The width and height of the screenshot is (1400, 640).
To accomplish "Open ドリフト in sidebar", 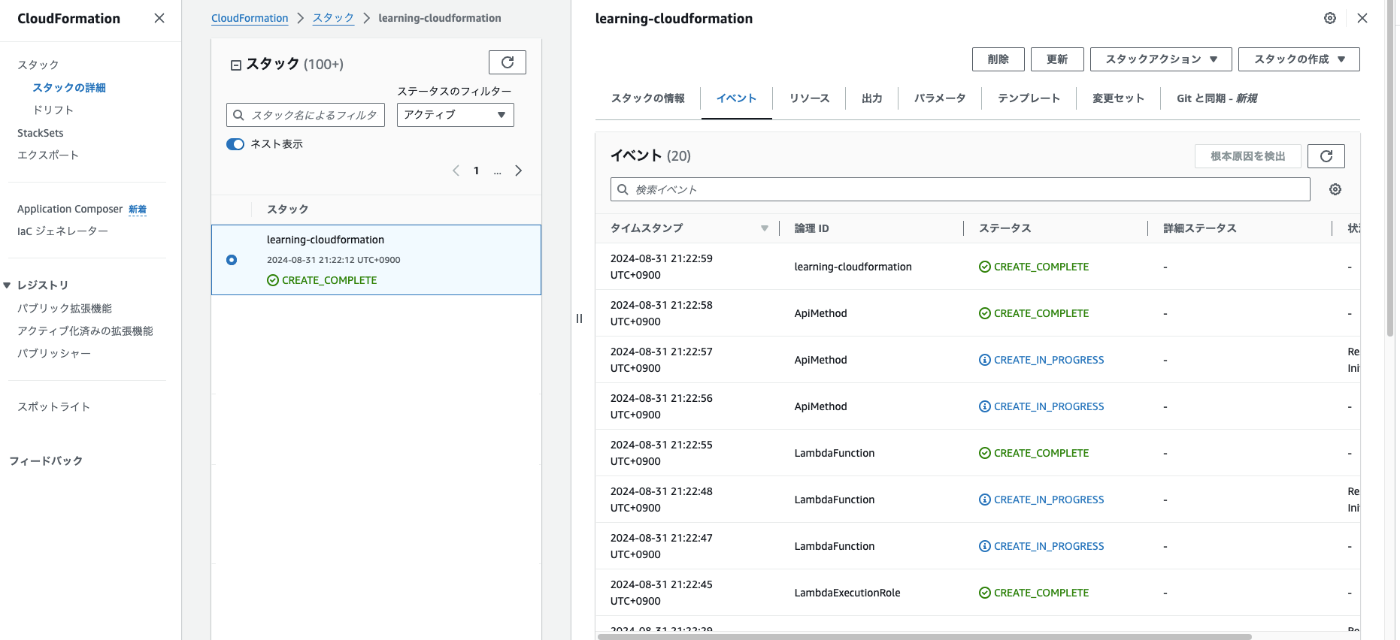I will coord(53,110).
